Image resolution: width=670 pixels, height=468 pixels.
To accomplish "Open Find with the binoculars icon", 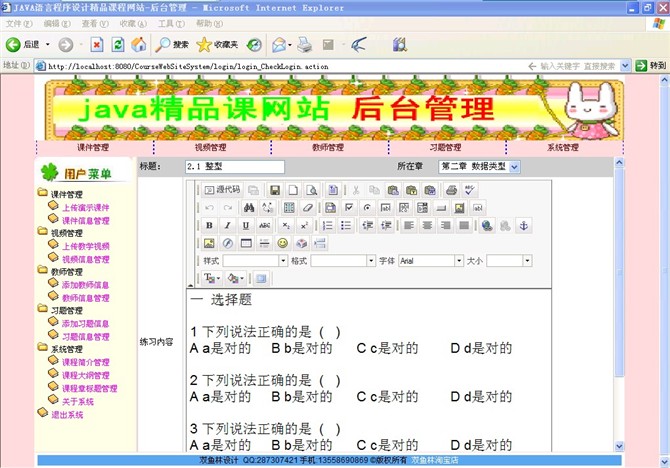I will [x=249, y=208].
